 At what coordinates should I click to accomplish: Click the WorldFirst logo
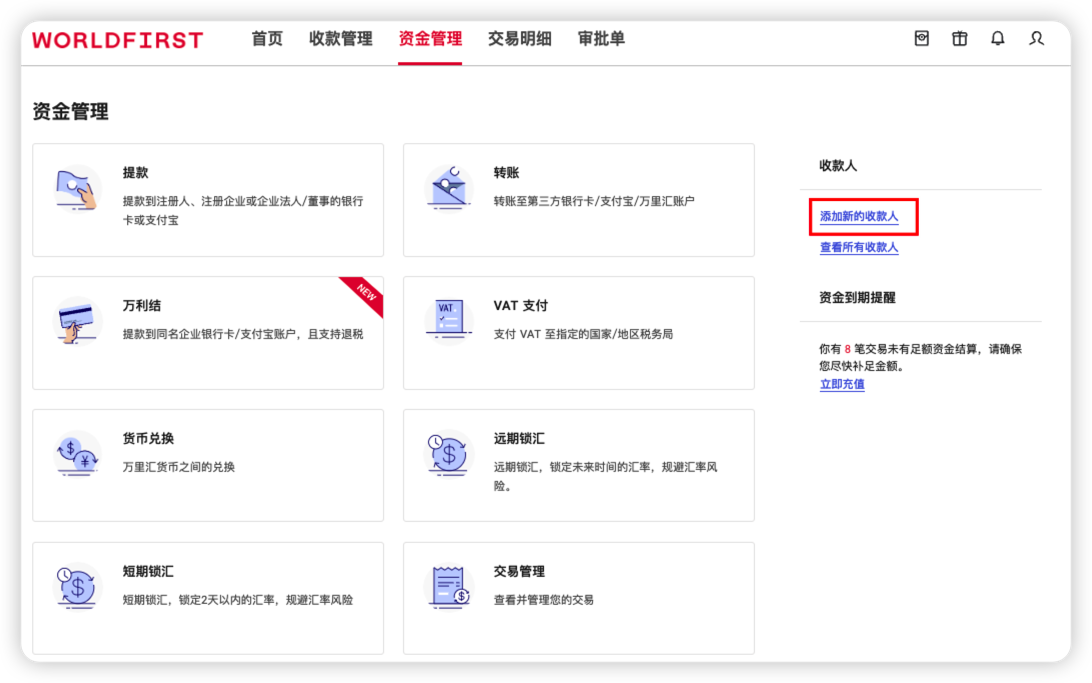pyautogui.click(x=117, y=40)
